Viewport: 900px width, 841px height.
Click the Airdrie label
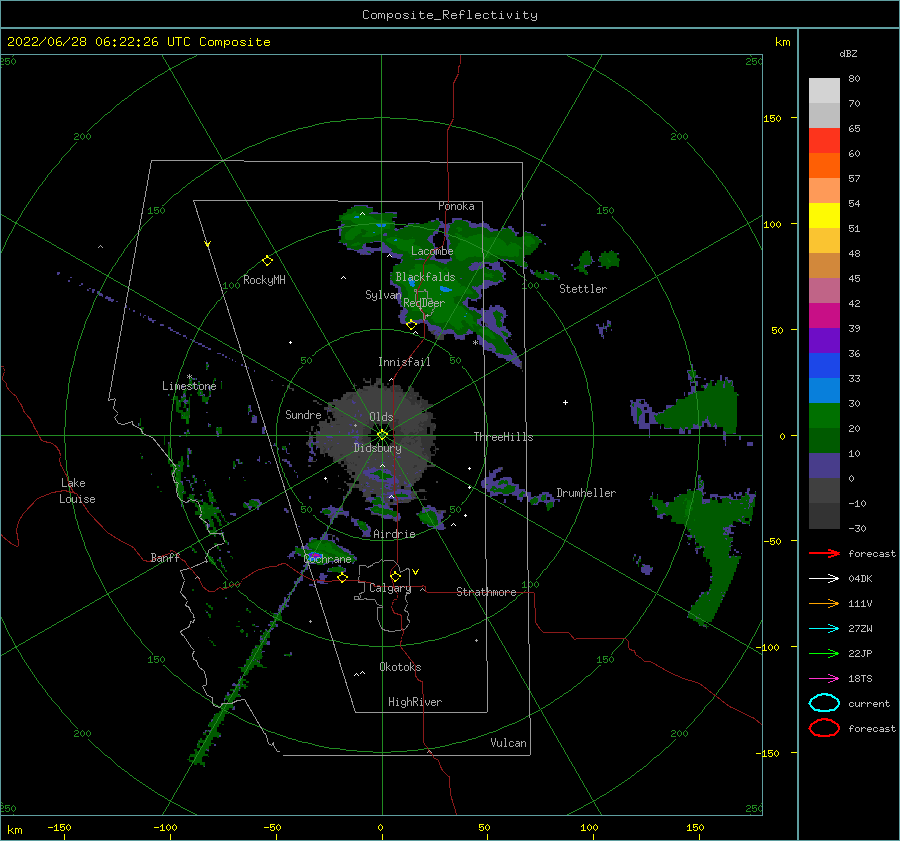pyautogui.click(x=394, y=534)
